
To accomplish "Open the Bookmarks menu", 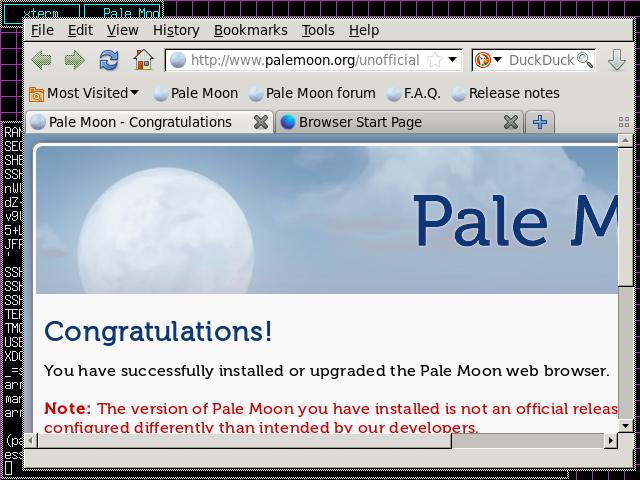I will coord(251,30).
